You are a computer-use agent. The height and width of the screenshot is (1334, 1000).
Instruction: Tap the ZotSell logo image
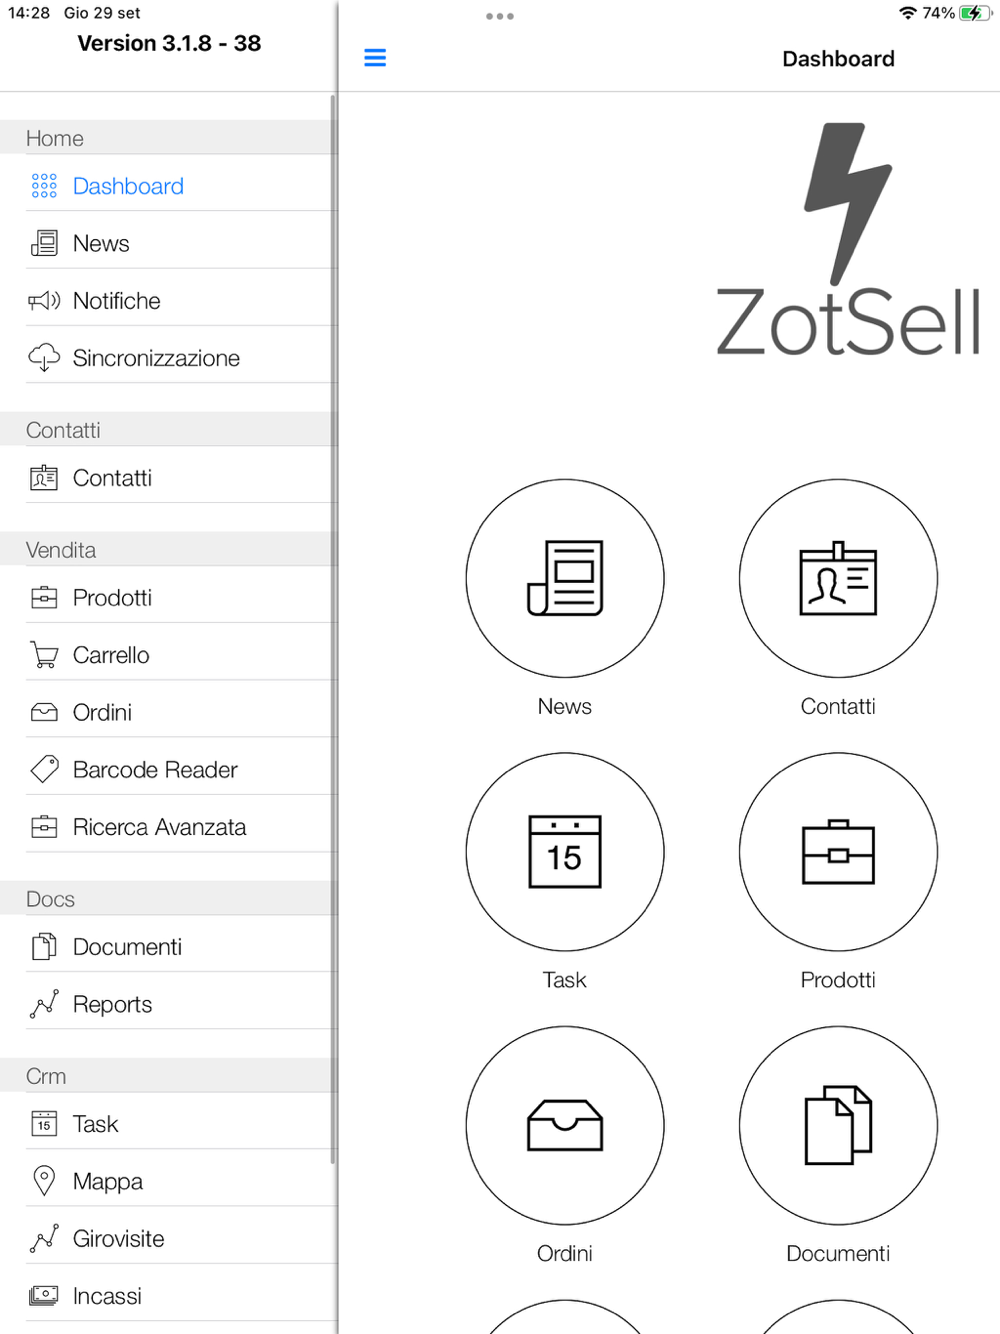848,240
